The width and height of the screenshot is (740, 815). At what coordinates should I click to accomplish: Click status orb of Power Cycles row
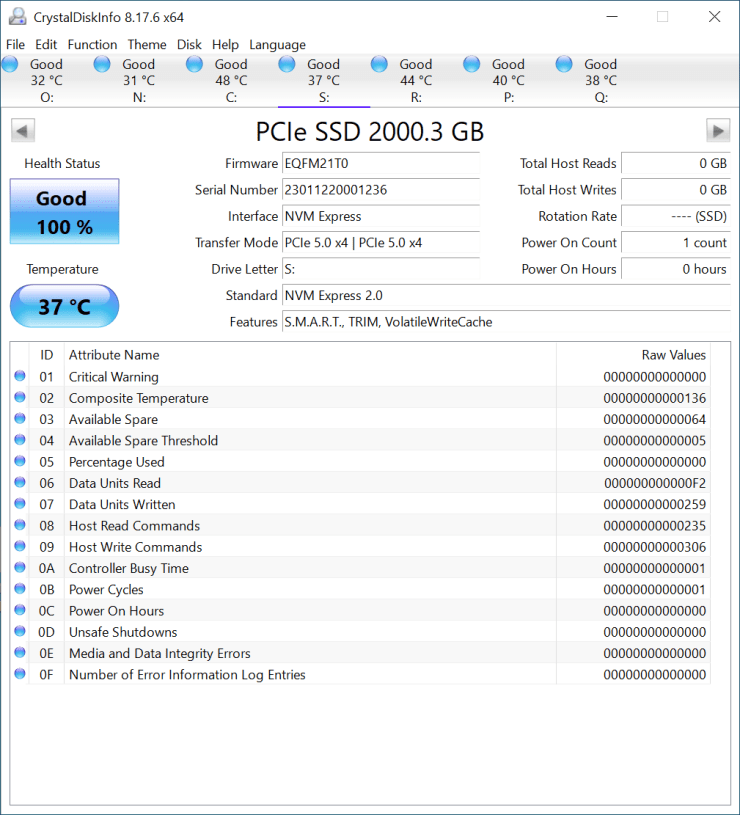pos(20,589)
